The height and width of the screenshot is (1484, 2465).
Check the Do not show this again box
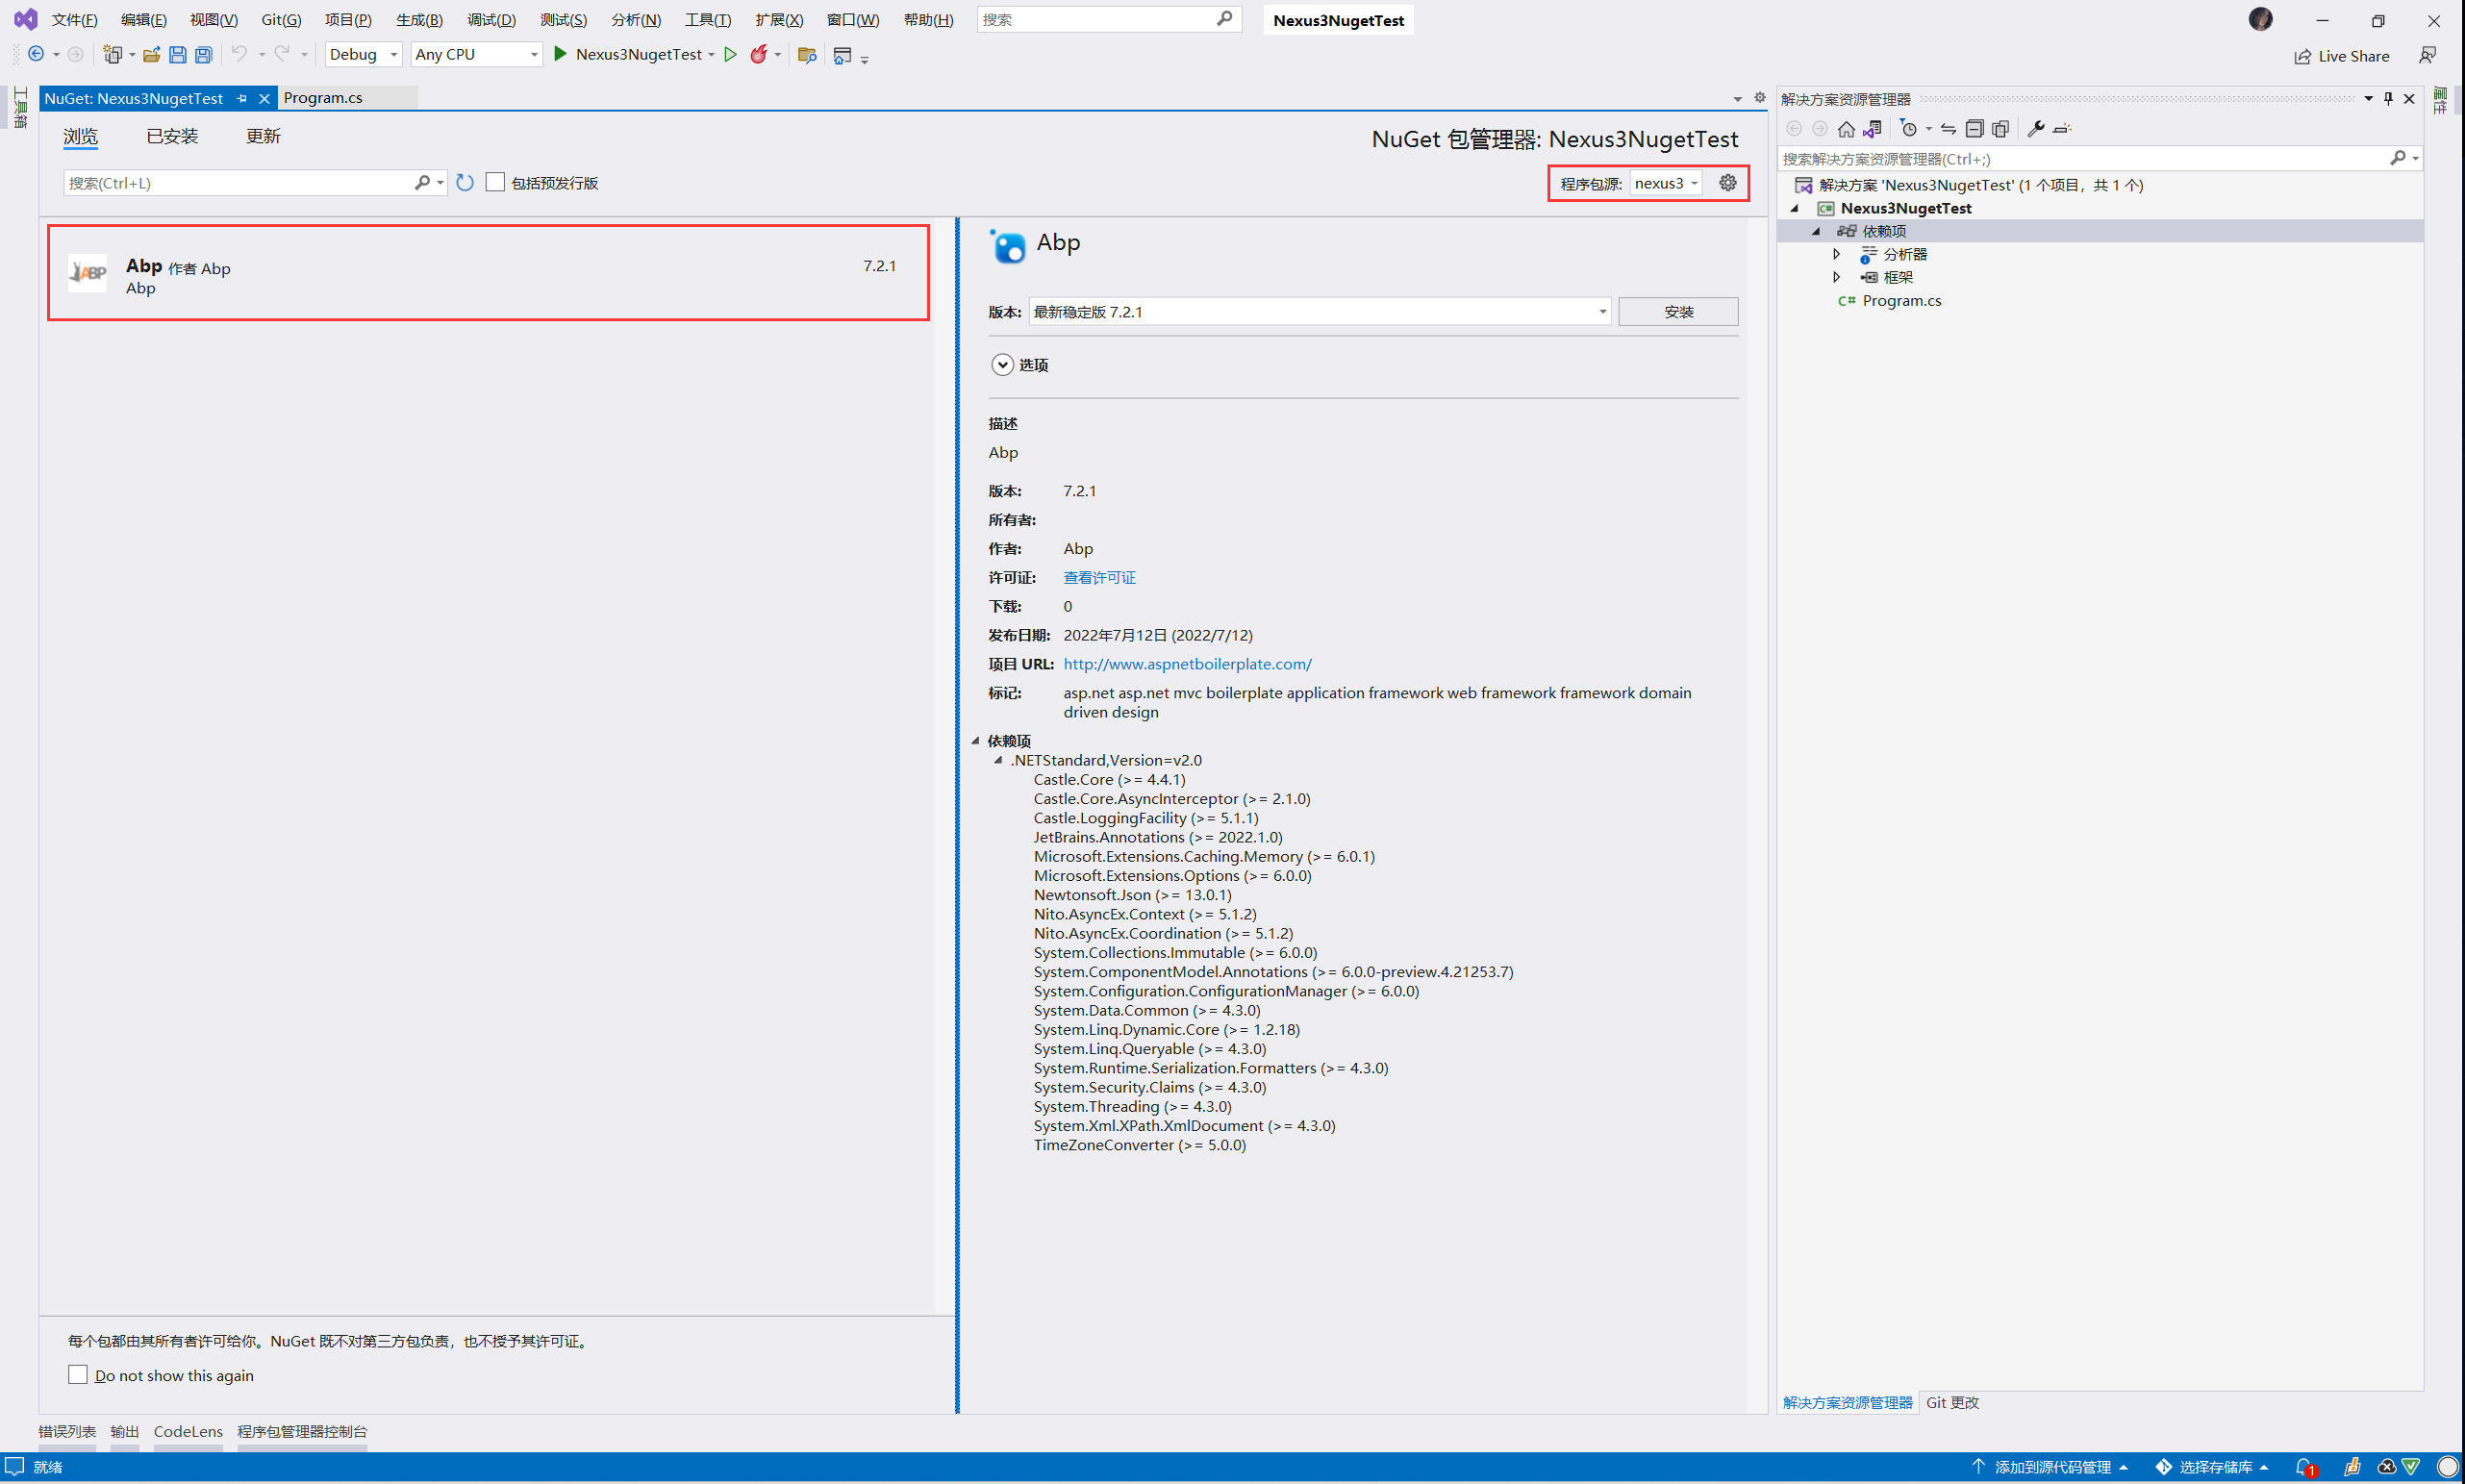(x=78, y=1375)
